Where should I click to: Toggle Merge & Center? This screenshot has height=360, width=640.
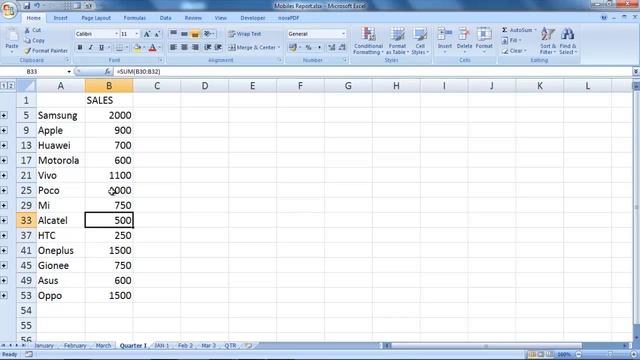253,48
